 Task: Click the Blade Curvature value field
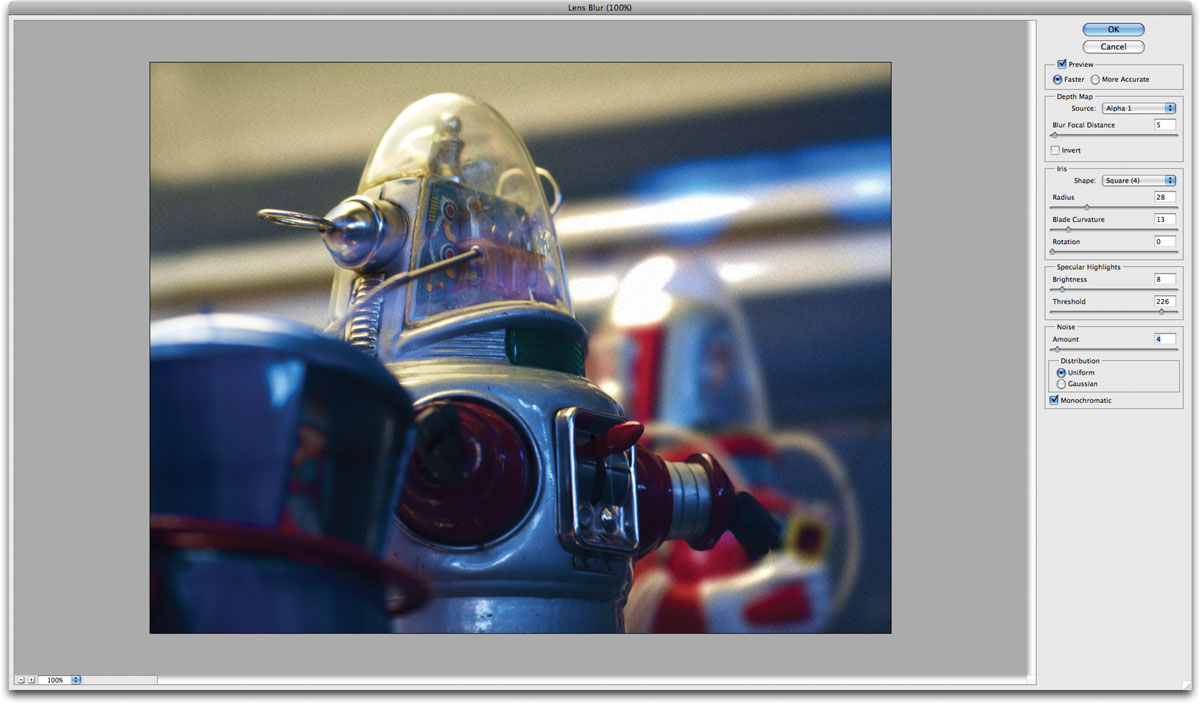point(1167,219)
